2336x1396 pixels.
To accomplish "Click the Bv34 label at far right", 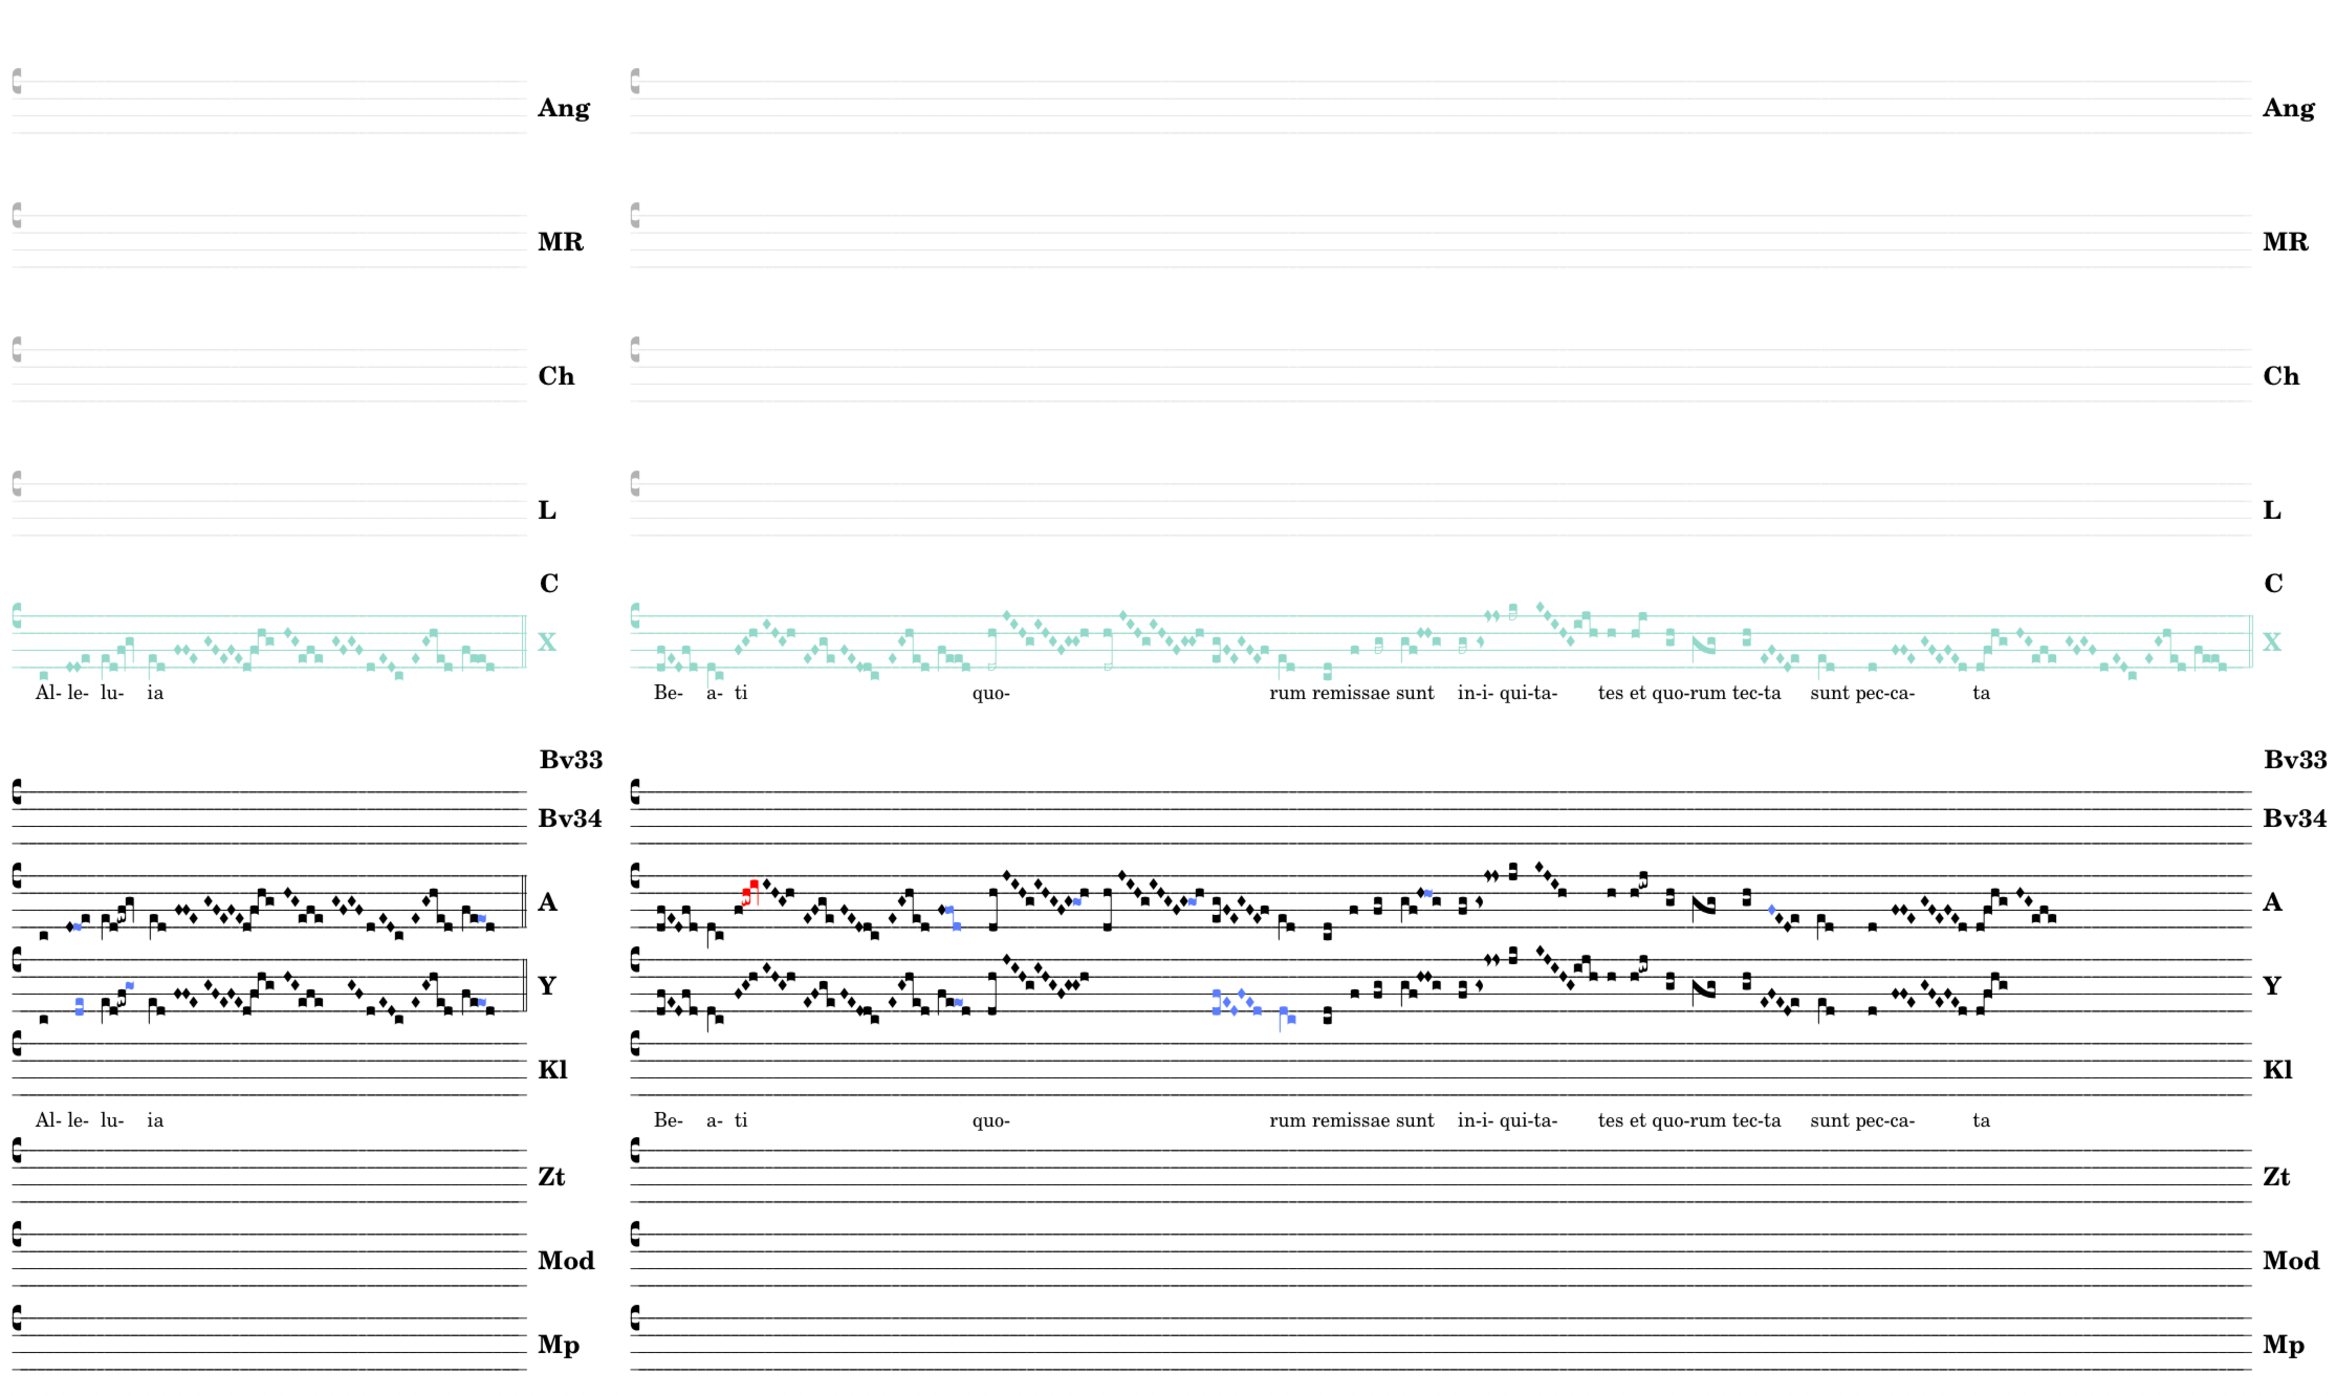I will click(2294, 819).
